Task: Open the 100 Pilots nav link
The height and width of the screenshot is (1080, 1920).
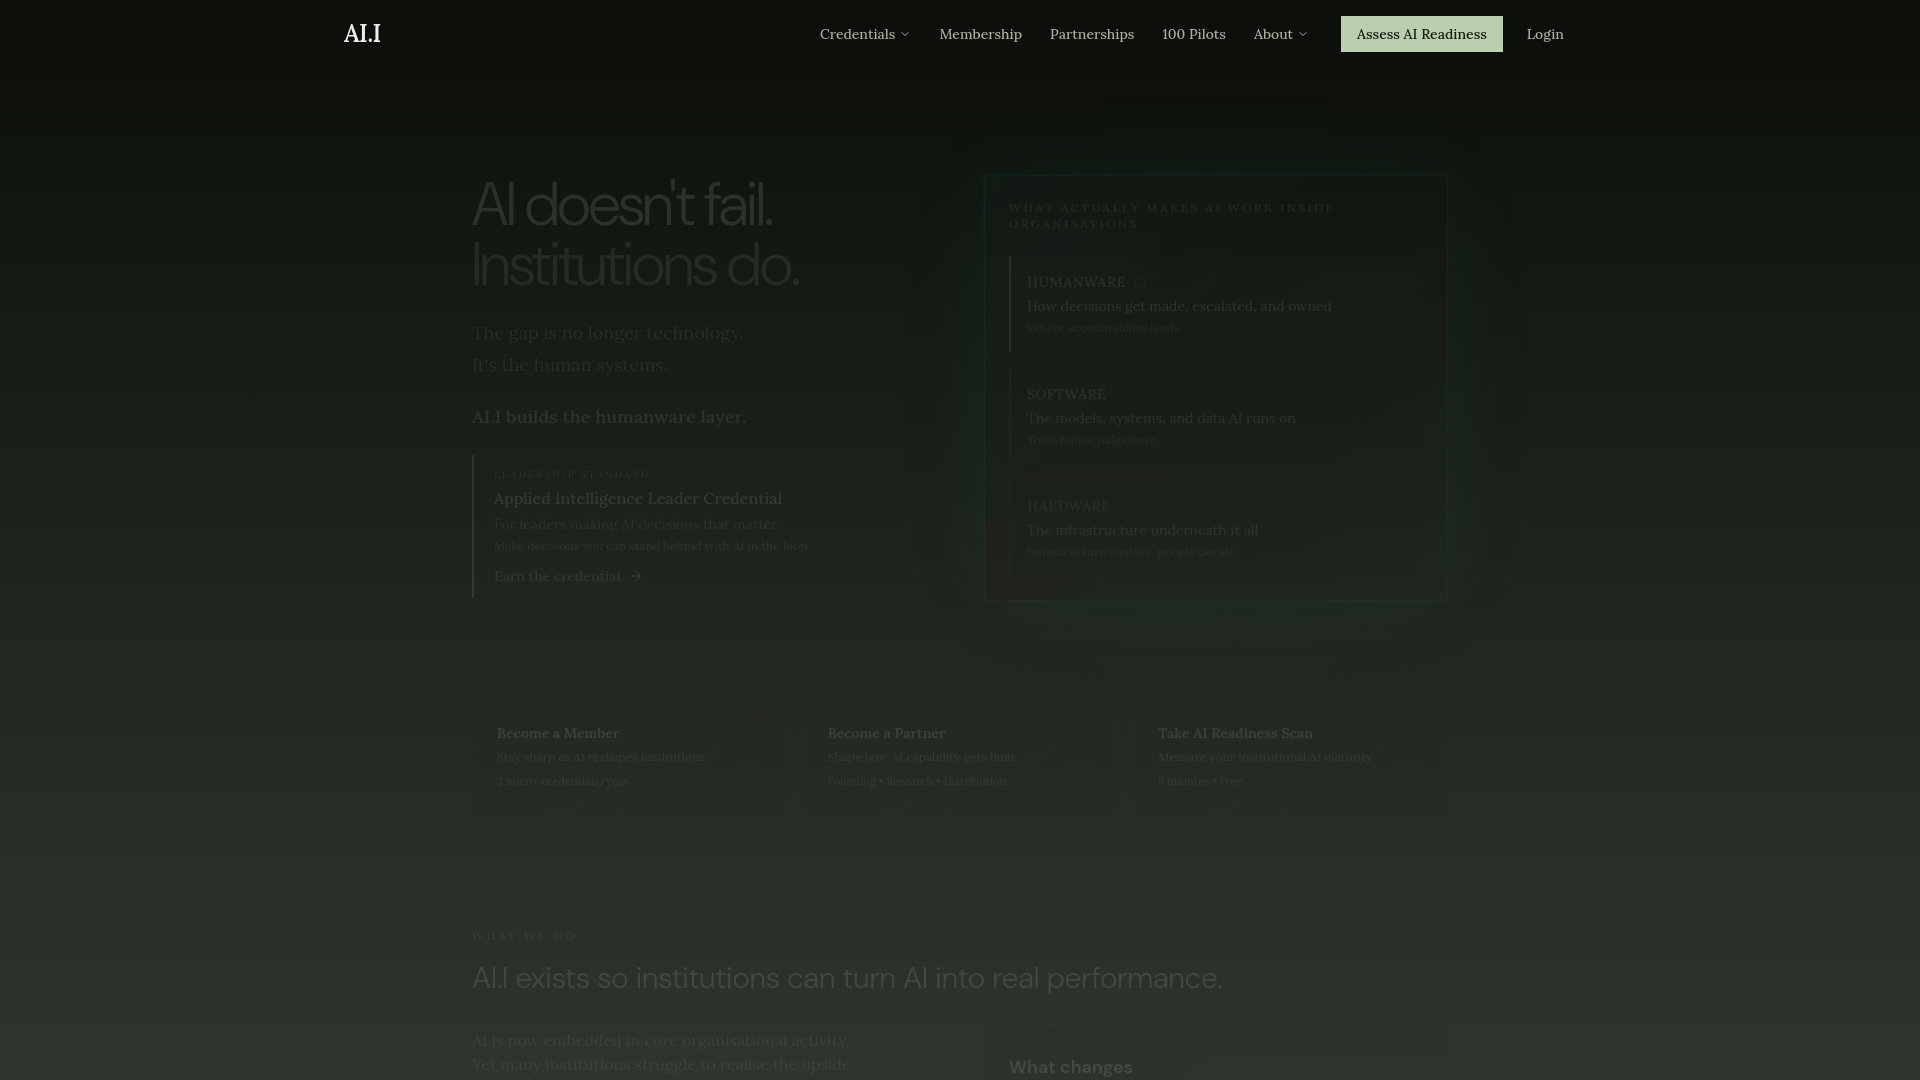Action: pos(1193,34)
